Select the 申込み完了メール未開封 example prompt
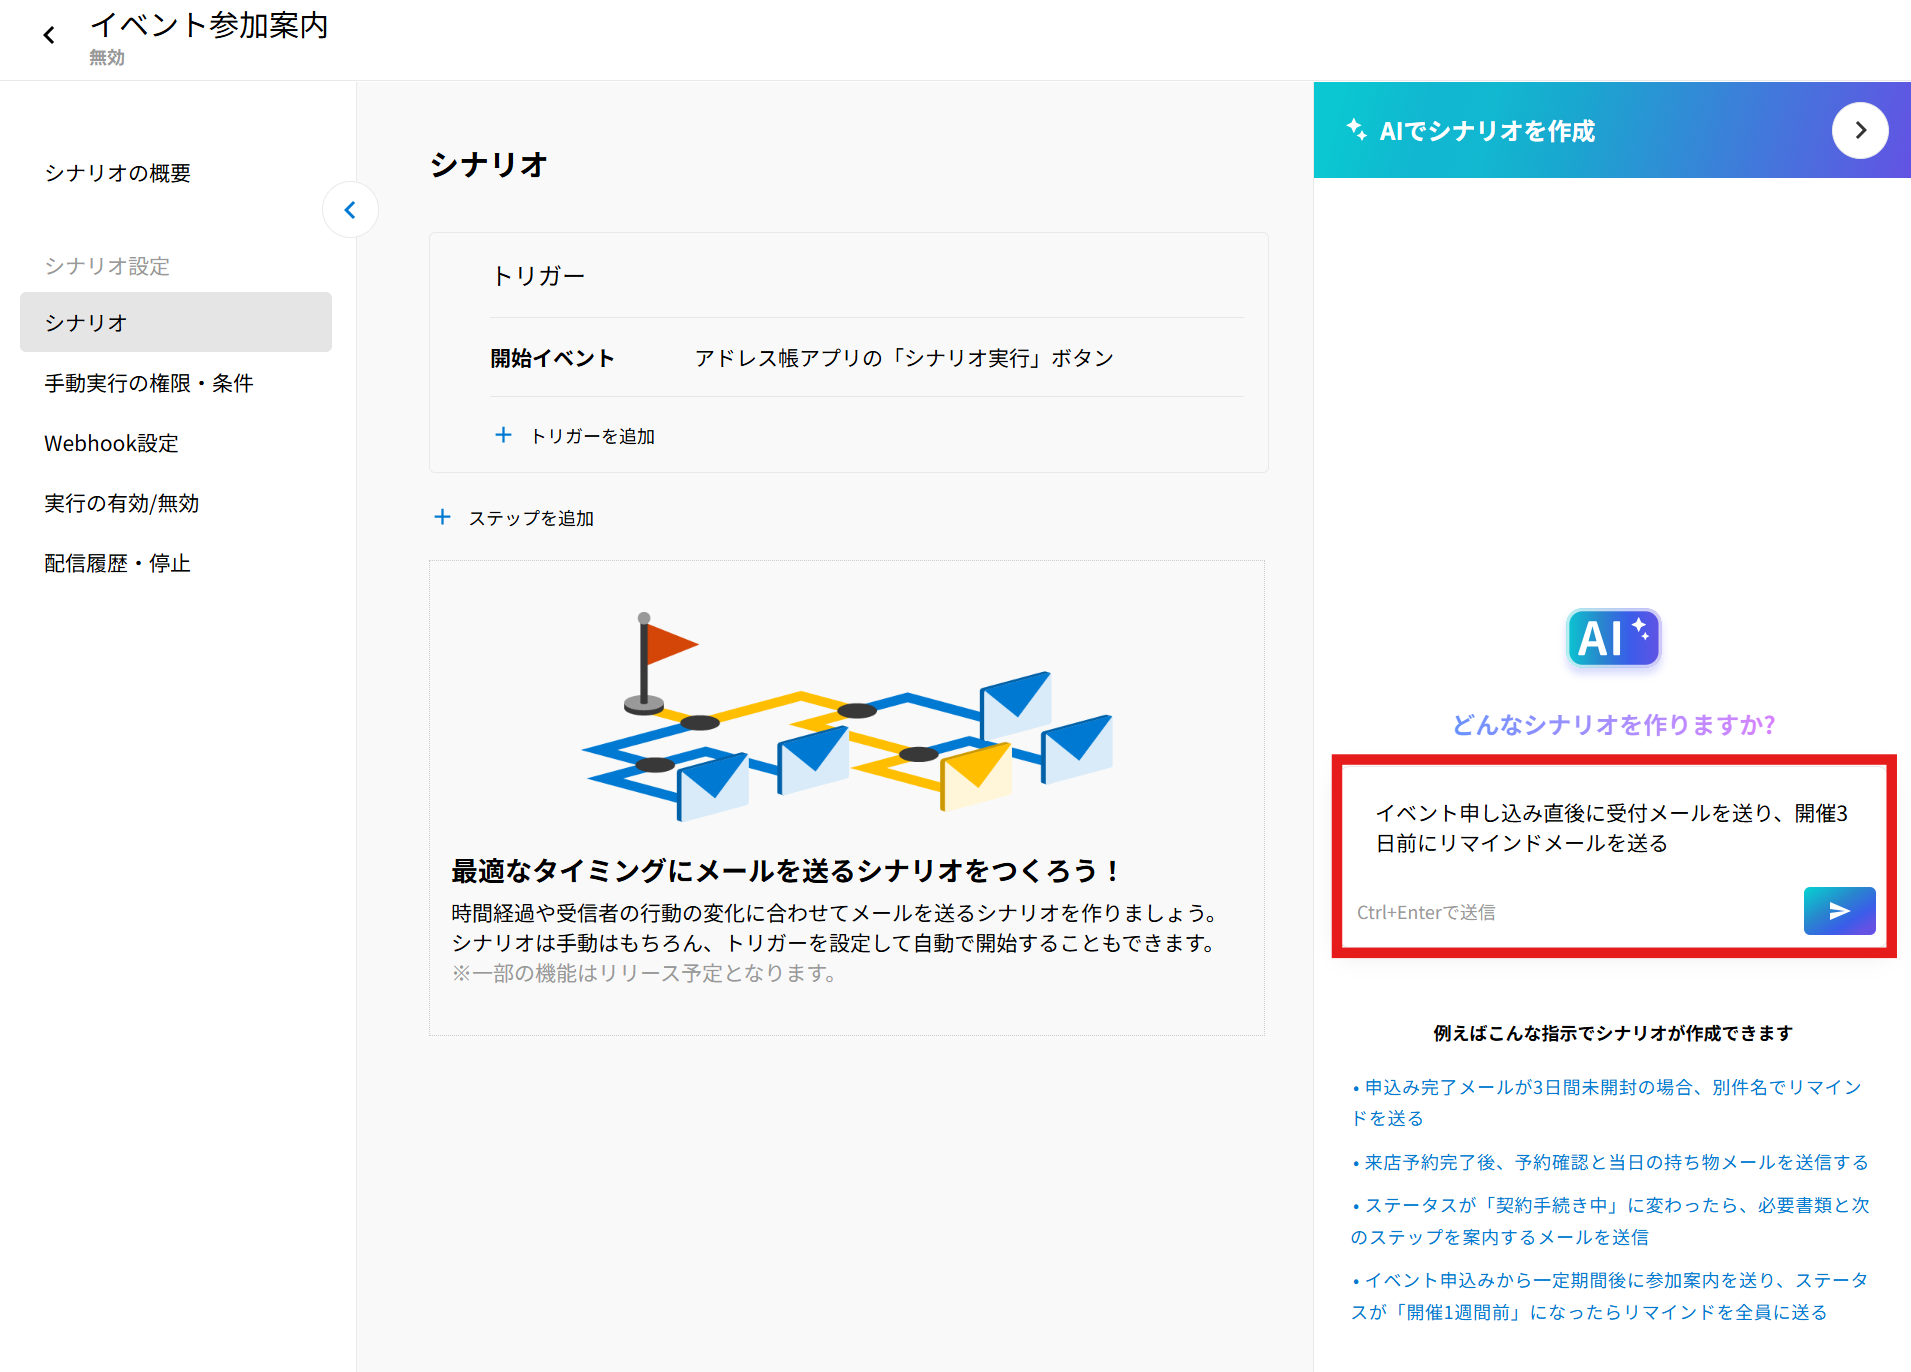1911x1372 pixels. click(x=1610, y=1102)
